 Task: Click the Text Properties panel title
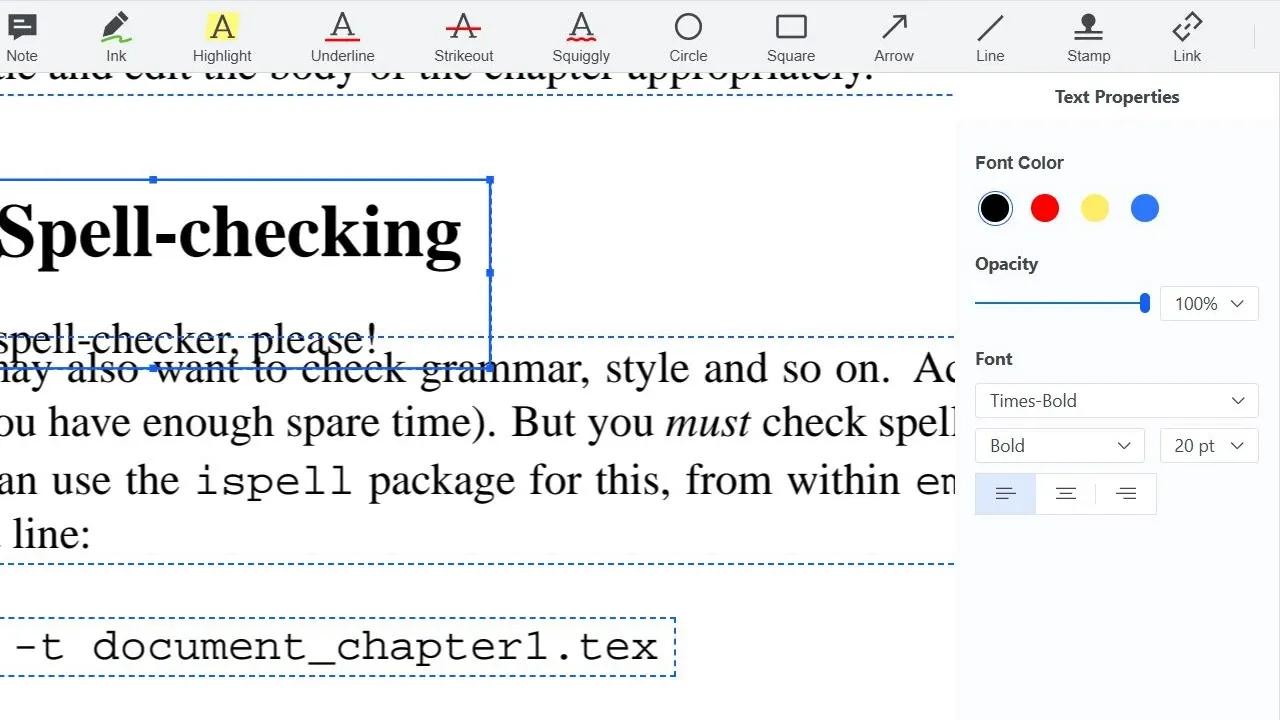click(1117, 97)
